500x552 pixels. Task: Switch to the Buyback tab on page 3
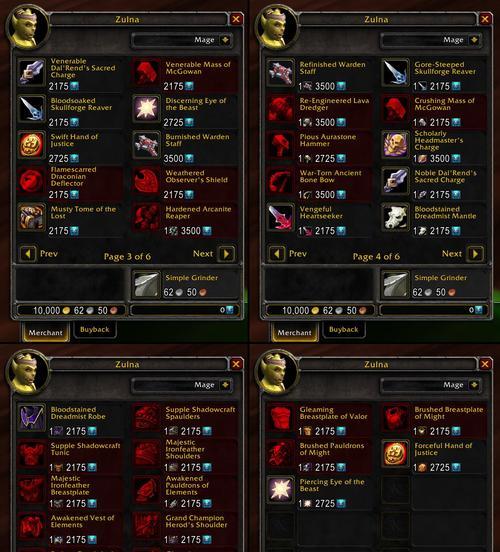point(95,330)
